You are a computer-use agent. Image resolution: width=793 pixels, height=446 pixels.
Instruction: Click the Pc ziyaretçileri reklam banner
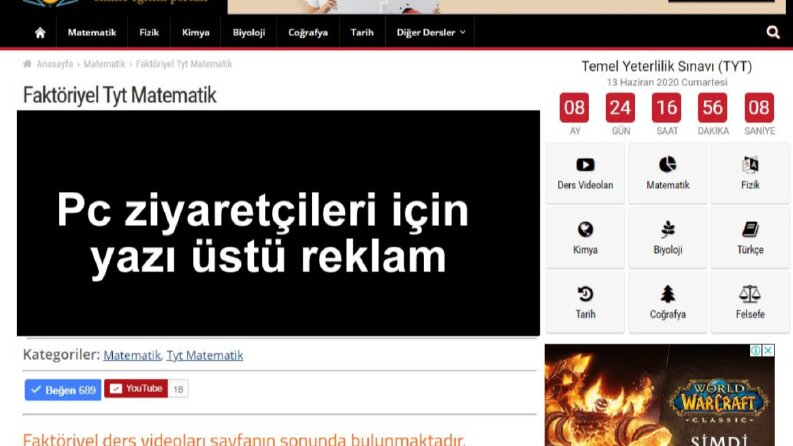278,223
